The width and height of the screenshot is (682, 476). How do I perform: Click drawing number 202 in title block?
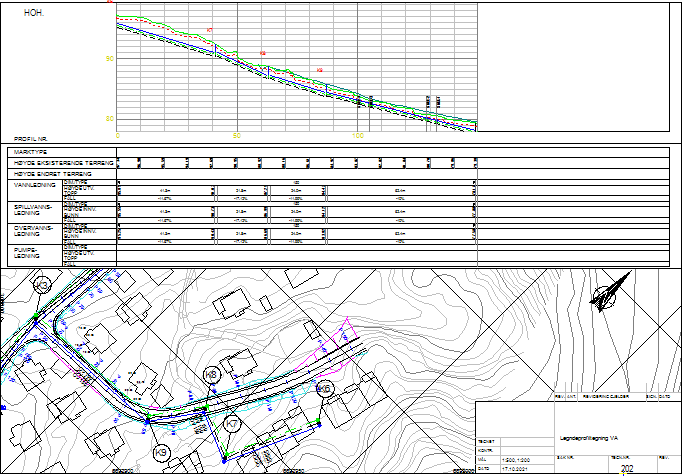pyautogui.click(x=627, y=467)
